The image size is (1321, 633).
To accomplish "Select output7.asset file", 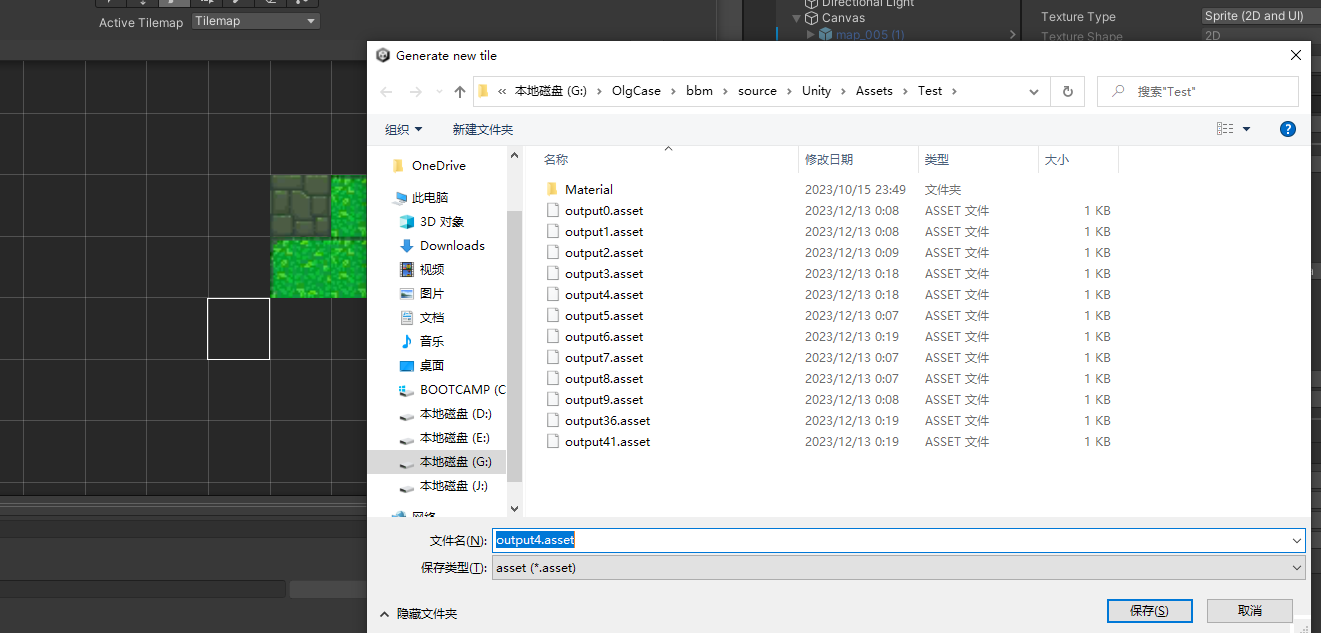I will point(603,357).
